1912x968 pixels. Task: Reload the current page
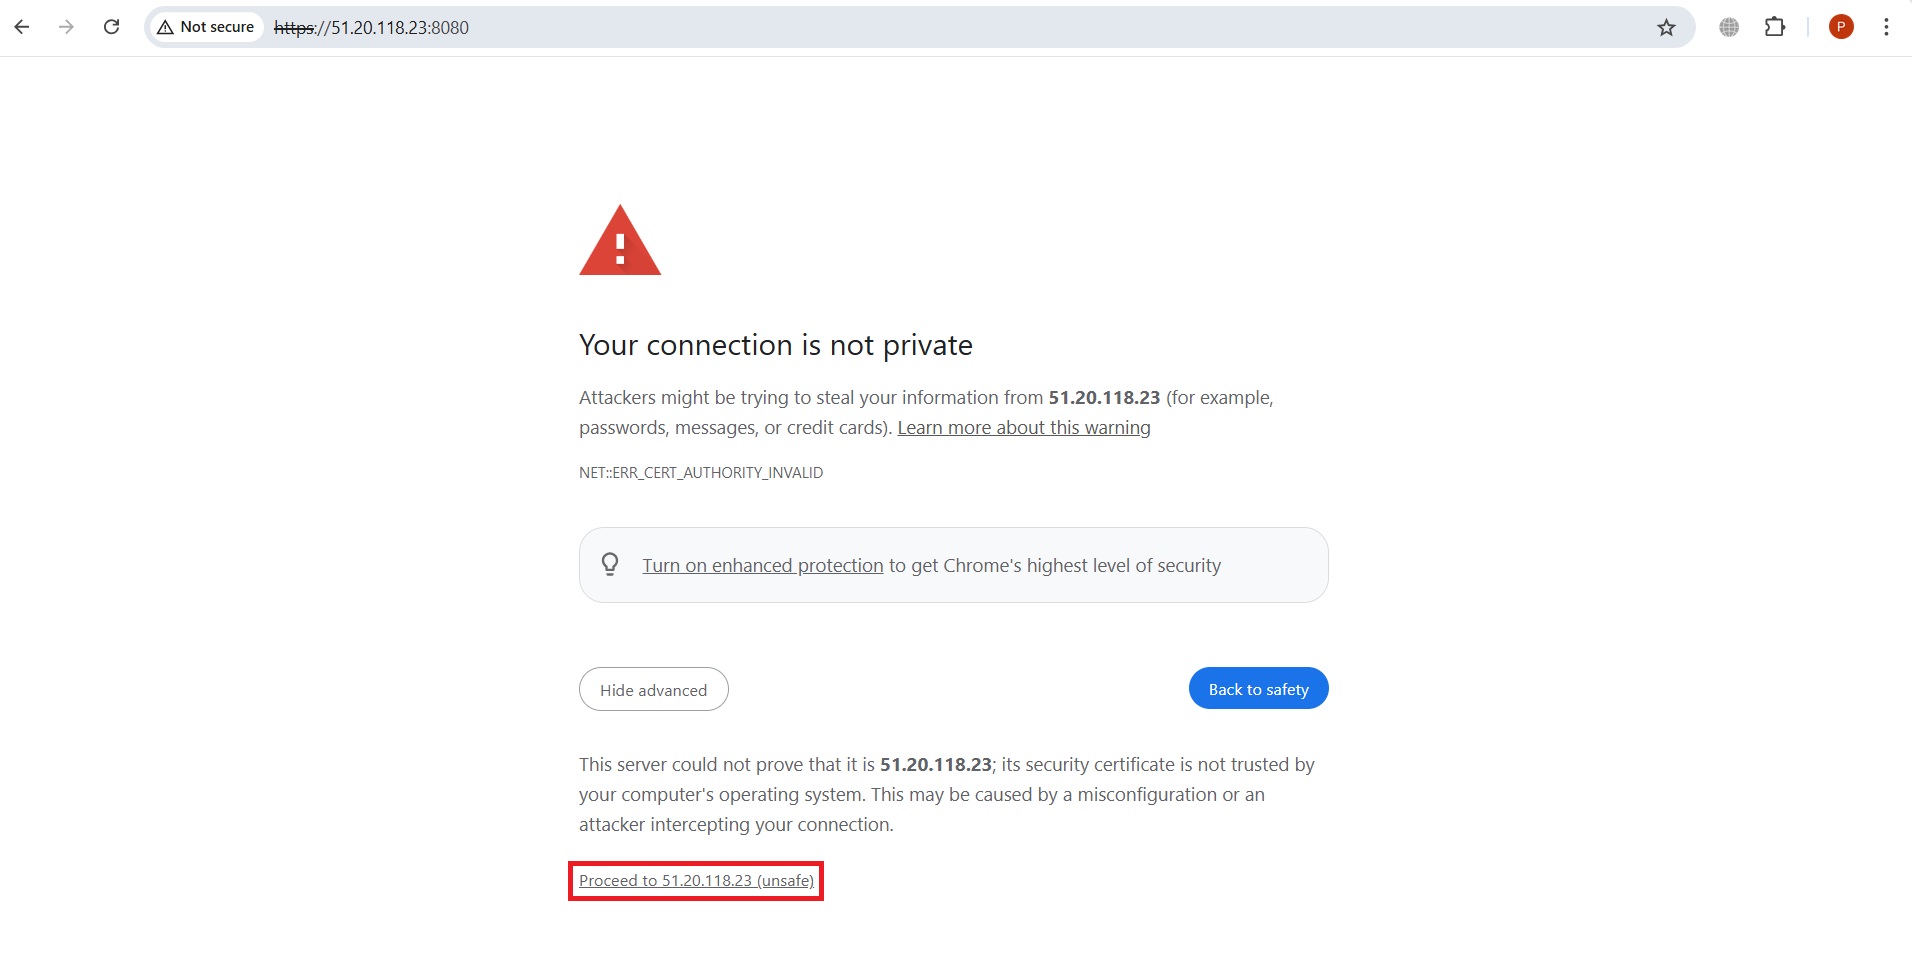coord(111,27)
